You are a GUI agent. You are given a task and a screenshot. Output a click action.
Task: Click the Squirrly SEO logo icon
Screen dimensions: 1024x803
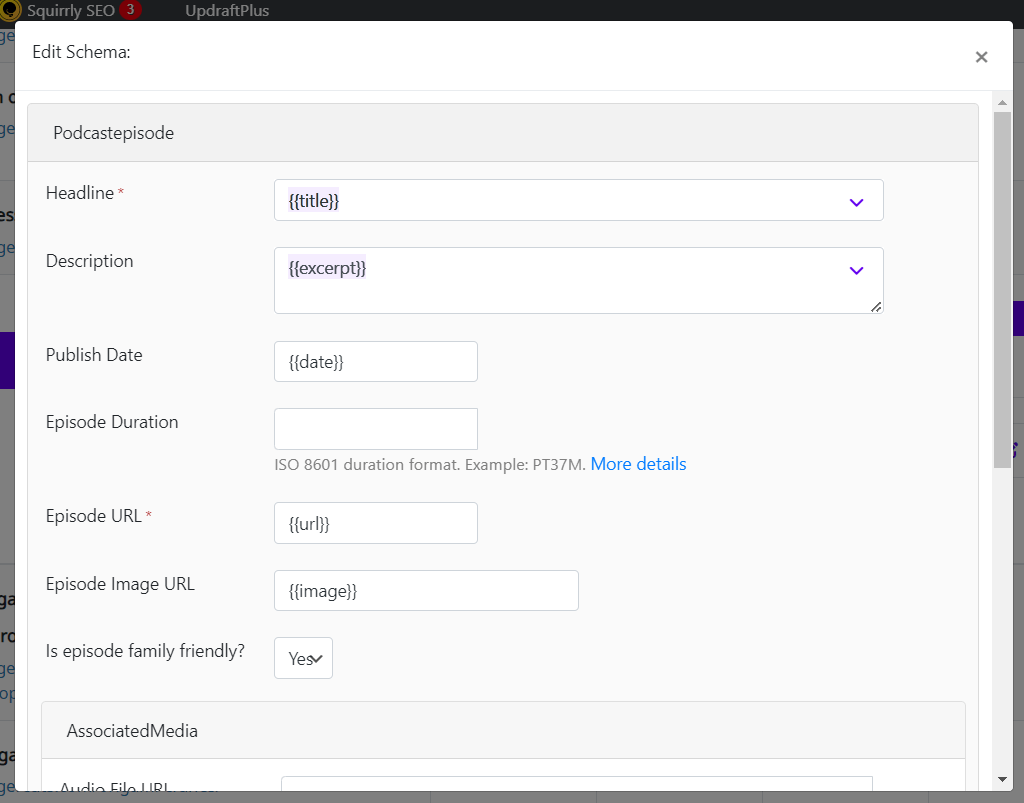tap(9, 10)
